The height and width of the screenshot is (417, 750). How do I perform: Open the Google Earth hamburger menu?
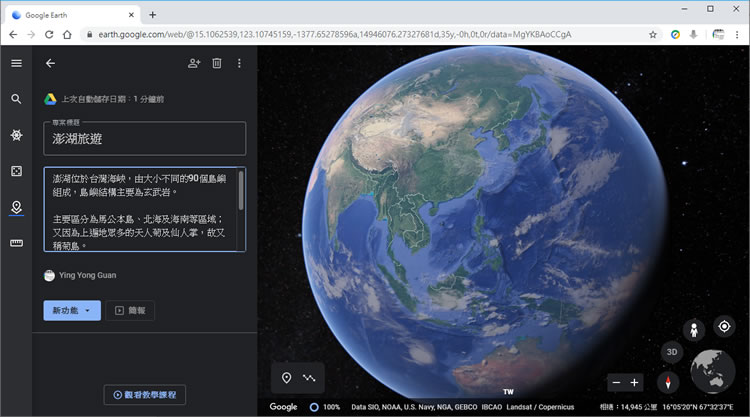coord(16,63)
